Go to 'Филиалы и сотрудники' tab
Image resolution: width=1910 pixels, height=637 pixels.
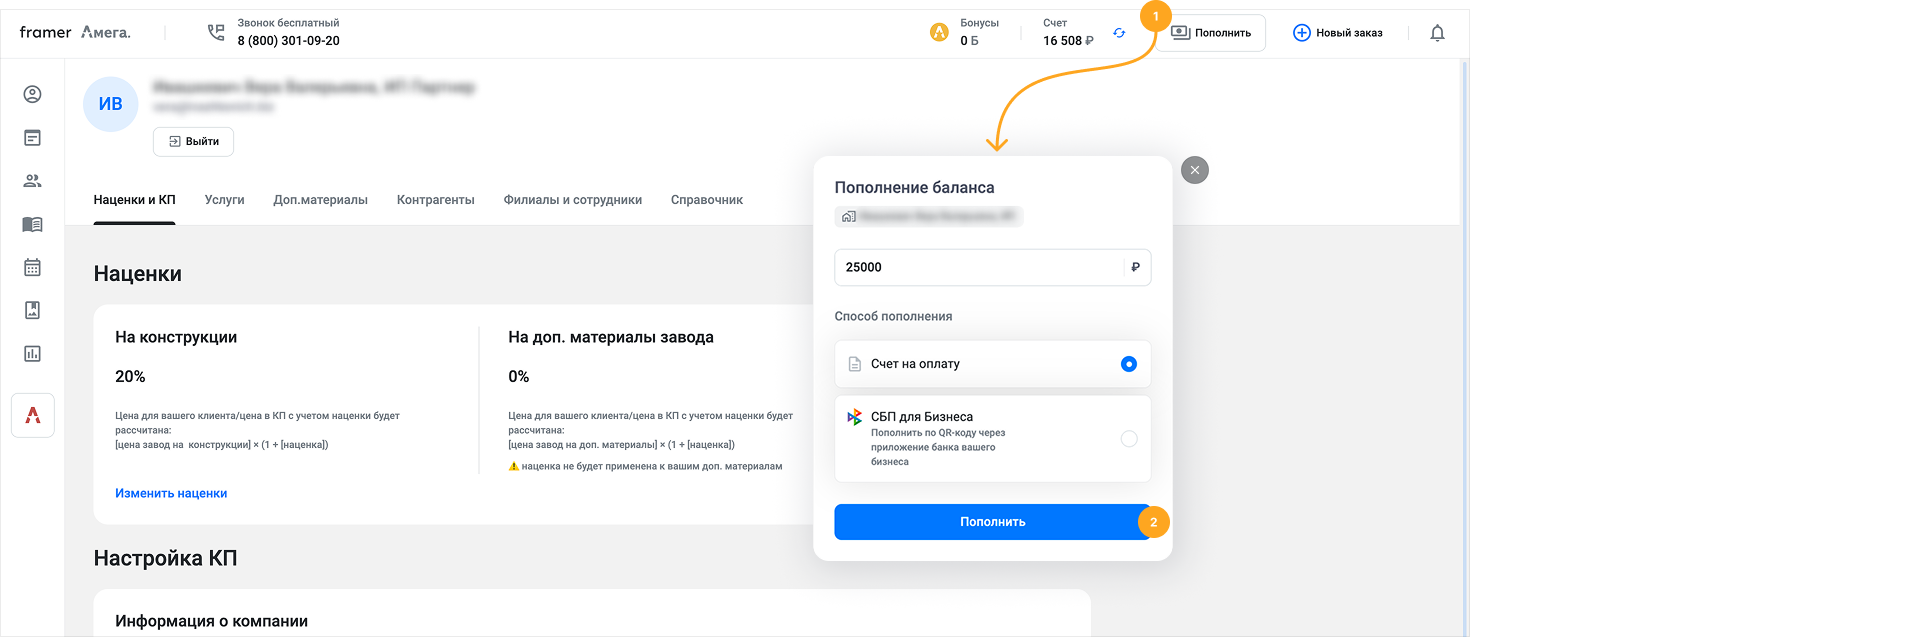(x=572, y=200)
